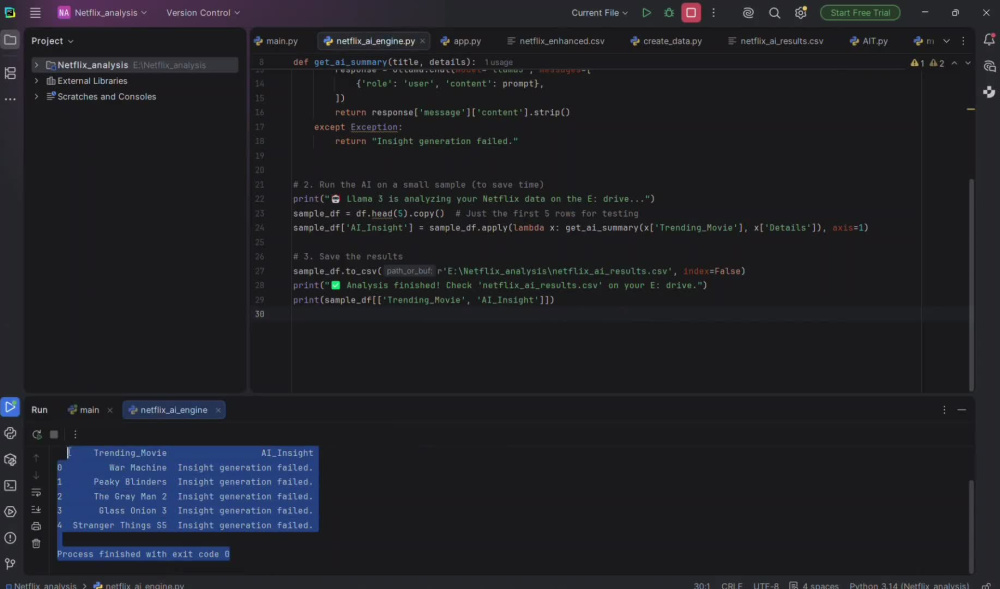Open the Project tool window folder icon
The image size is (1000, 589).
pos(10,40)
